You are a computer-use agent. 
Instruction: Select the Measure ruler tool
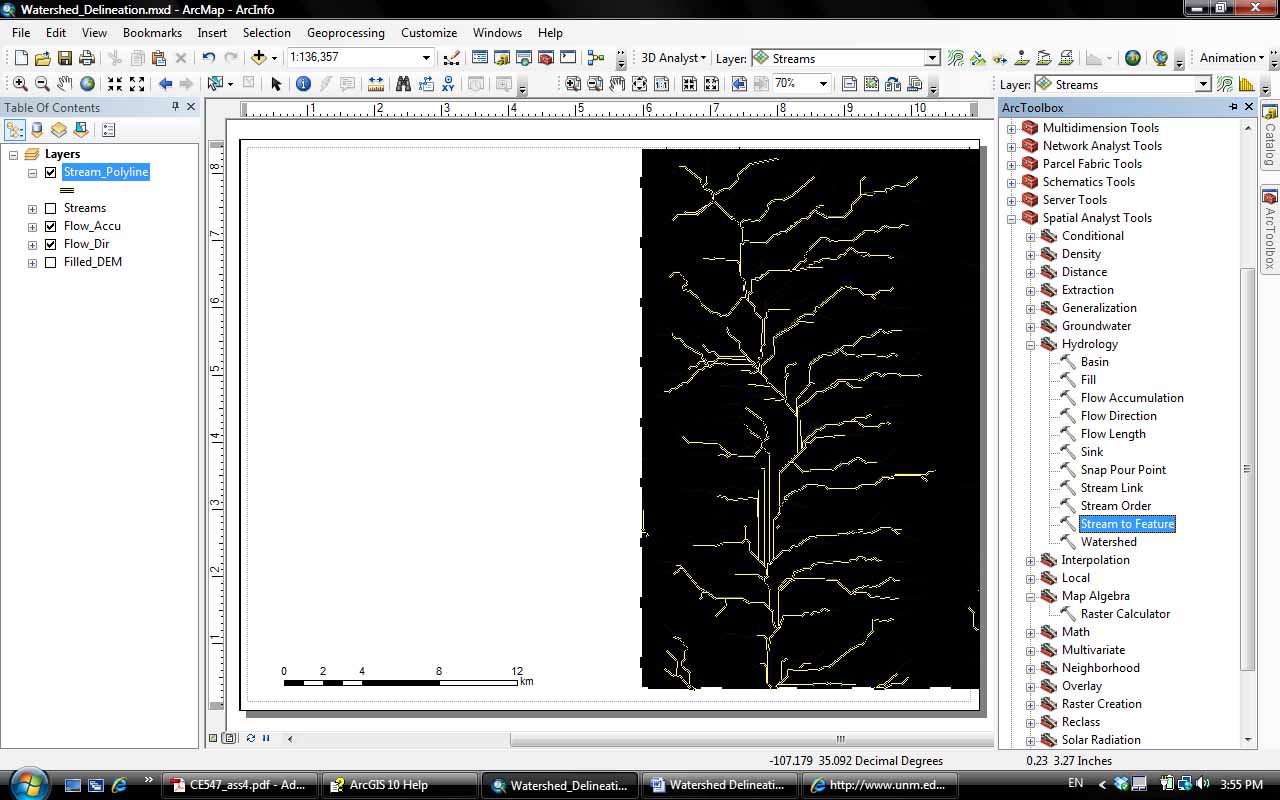click(376, 84)
